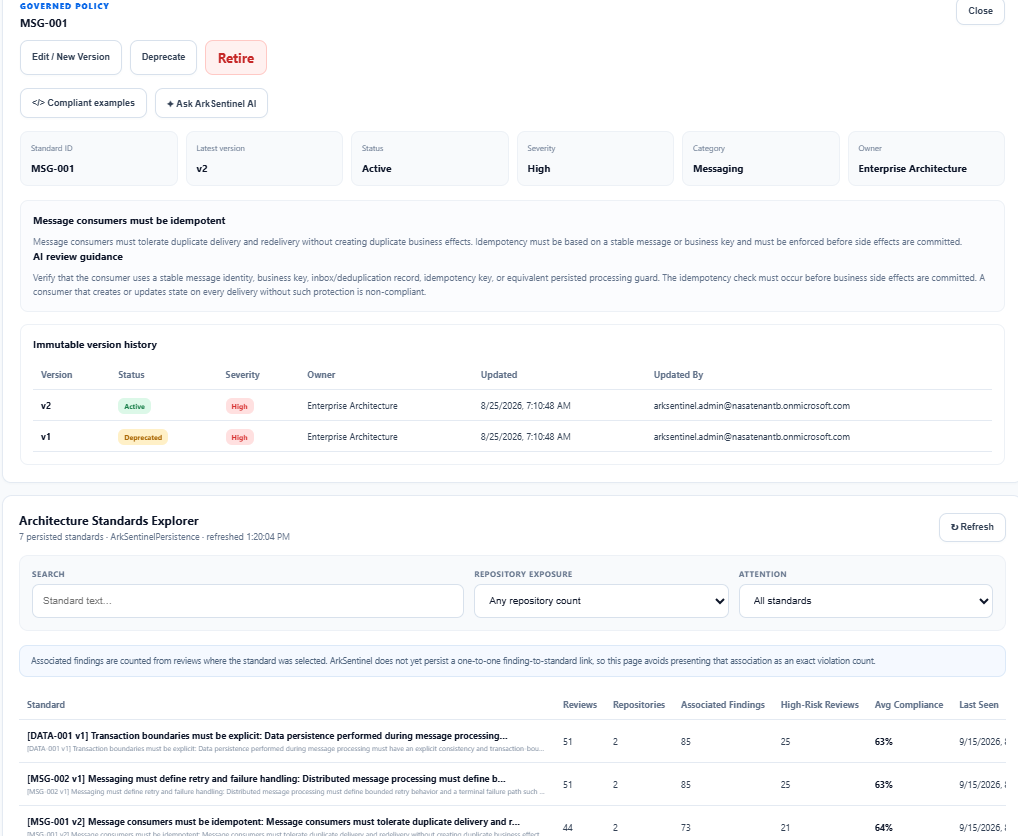Click the Reviews column header
Image resolution: width=1018 pixels, height=836 pixels.
(580, 705)
